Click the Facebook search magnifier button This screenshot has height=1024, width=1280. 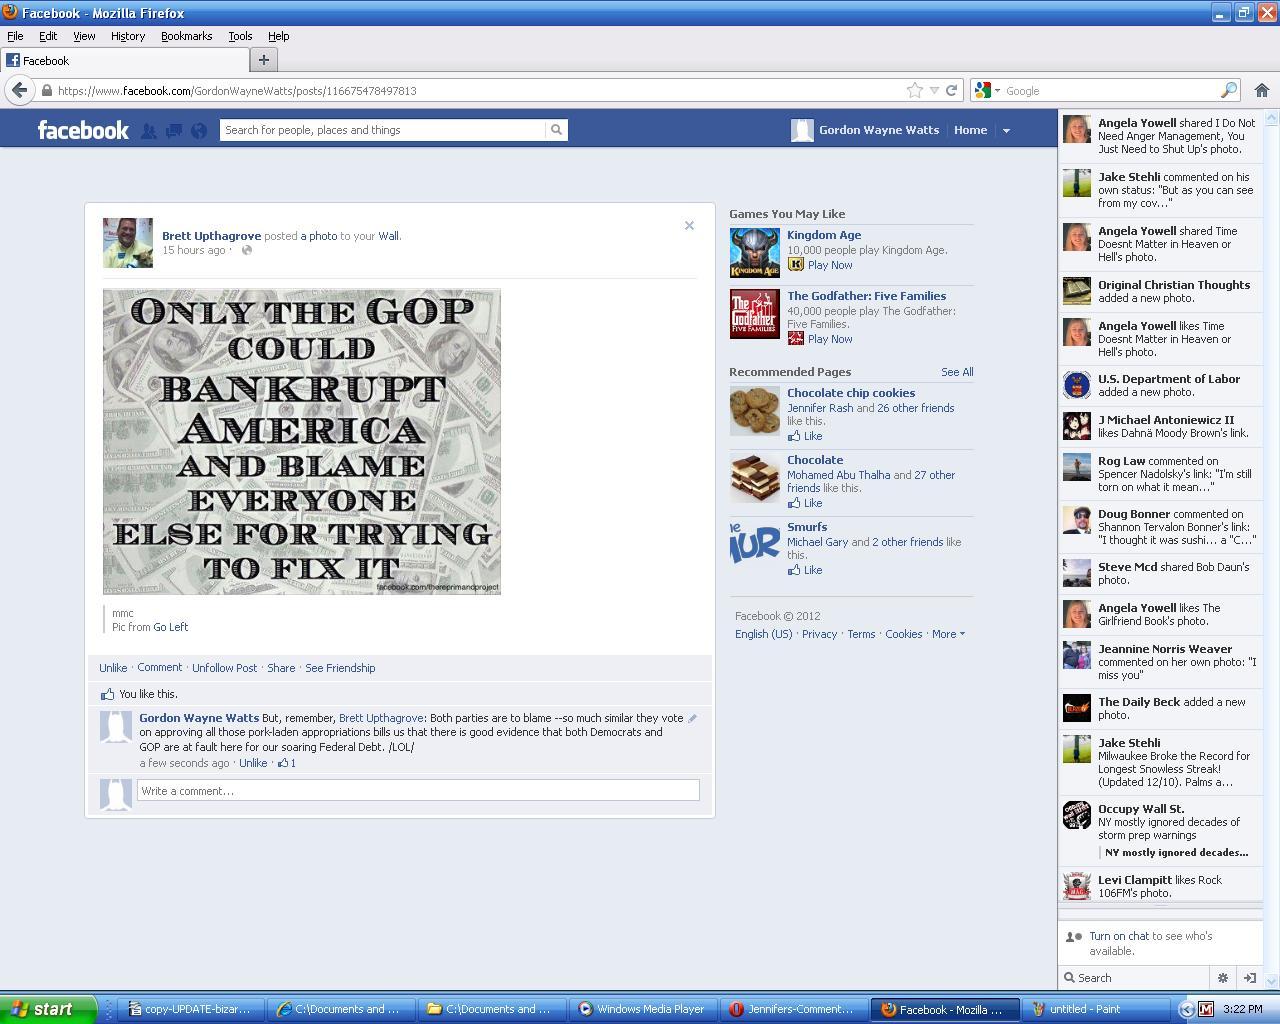(556, 130)
